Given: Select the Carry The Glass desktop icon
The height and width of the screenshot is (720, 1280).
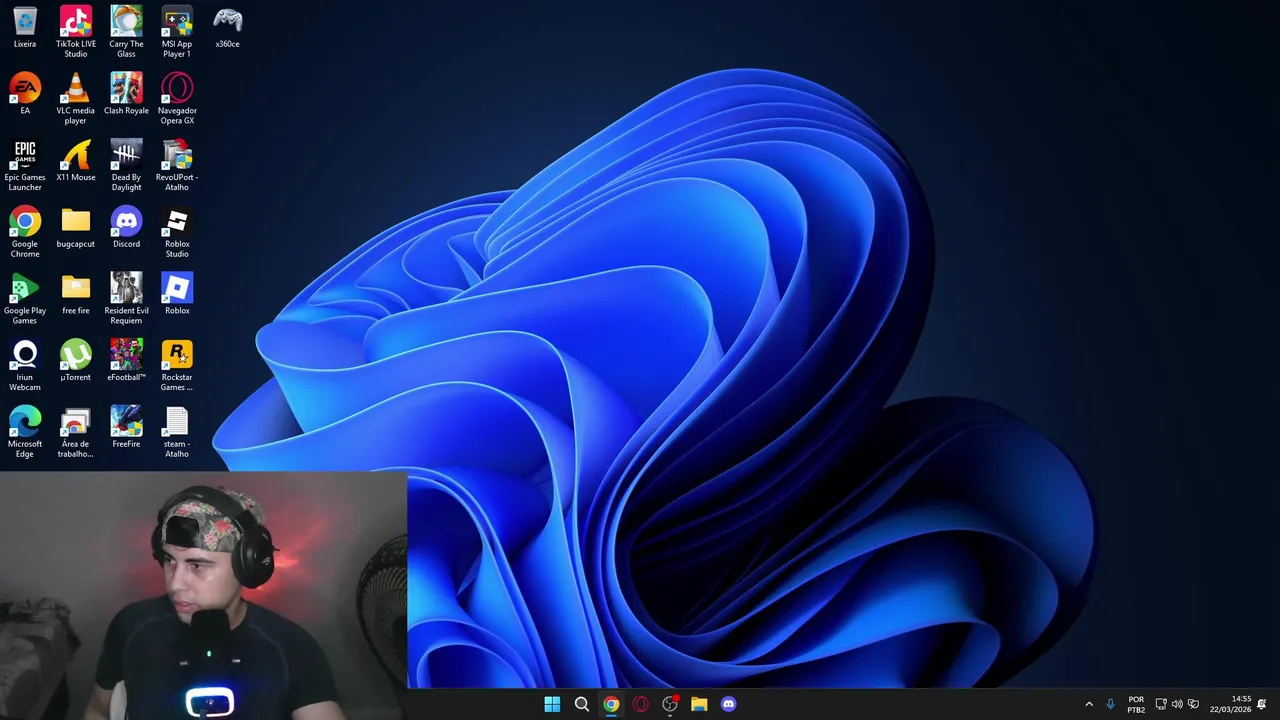Looking at the screenshot, I should (126, 32).
